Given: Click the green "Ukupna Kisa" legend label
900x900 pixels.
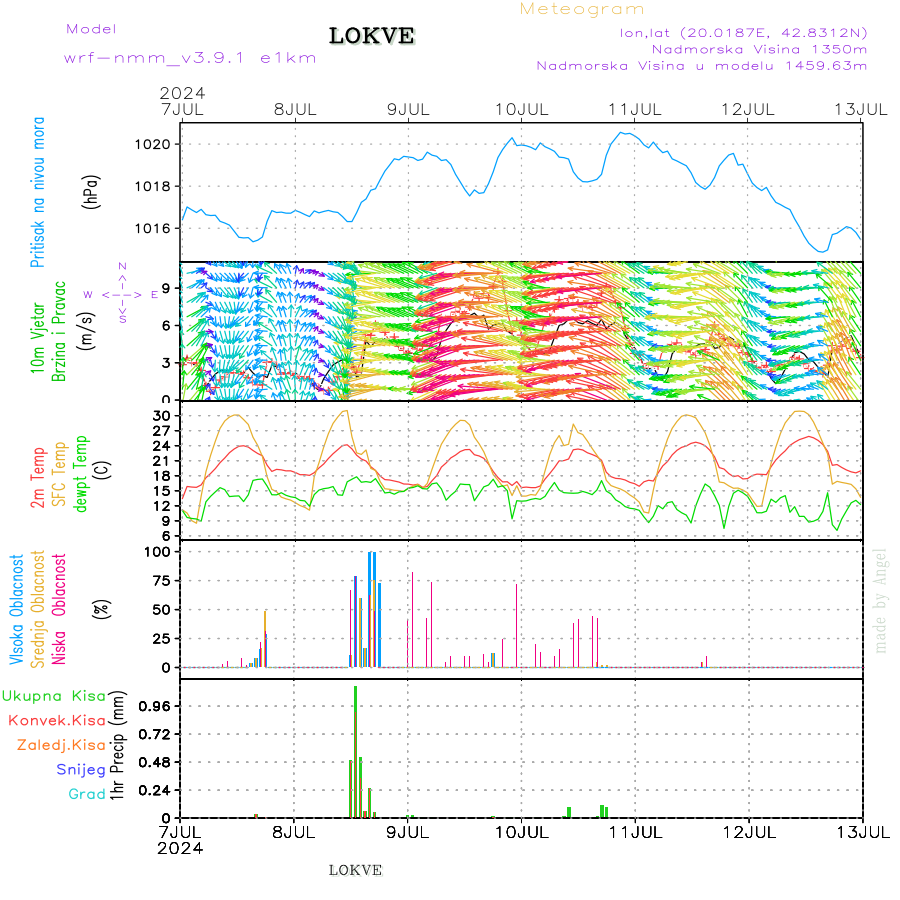Looking at the screenshot, I should pos(54,696).
